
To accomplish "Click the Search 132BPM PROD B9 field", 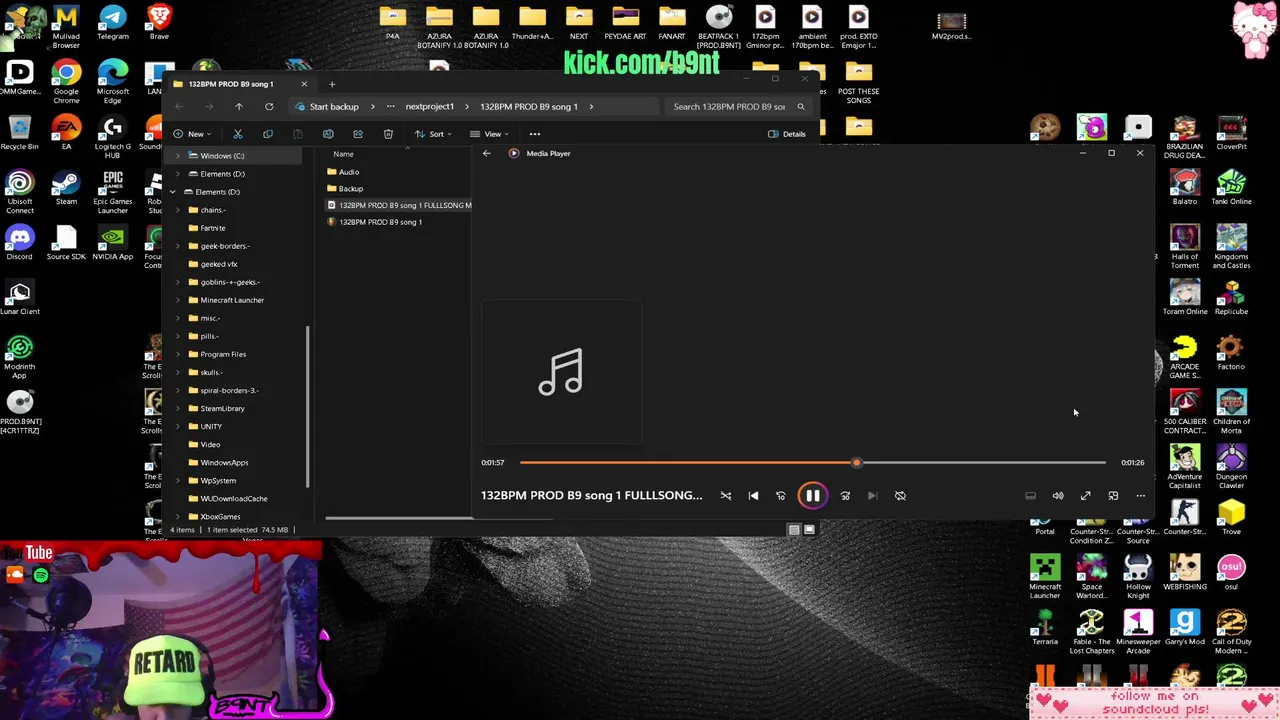I will [738, 106].
